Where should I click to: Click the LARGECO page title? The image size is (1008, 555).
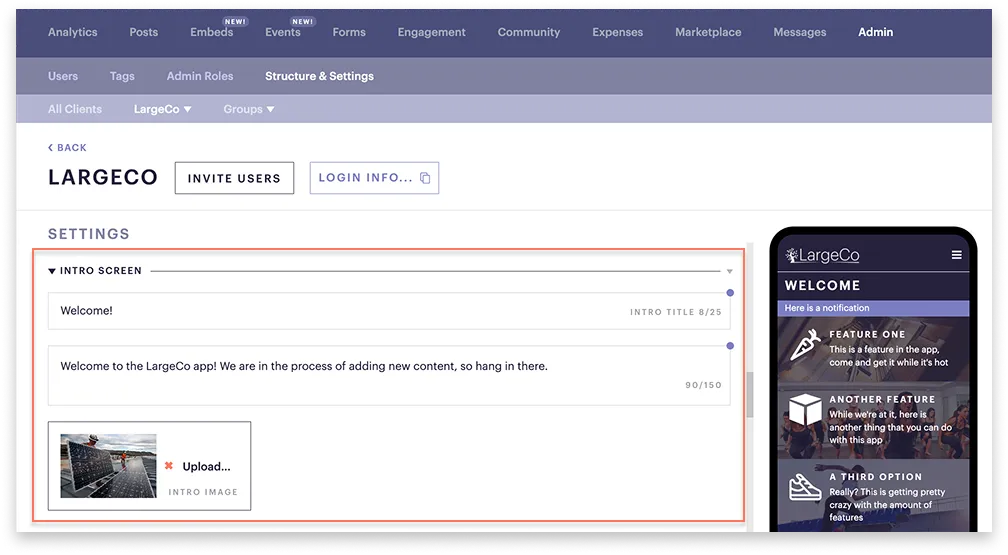tap(103, 177)
